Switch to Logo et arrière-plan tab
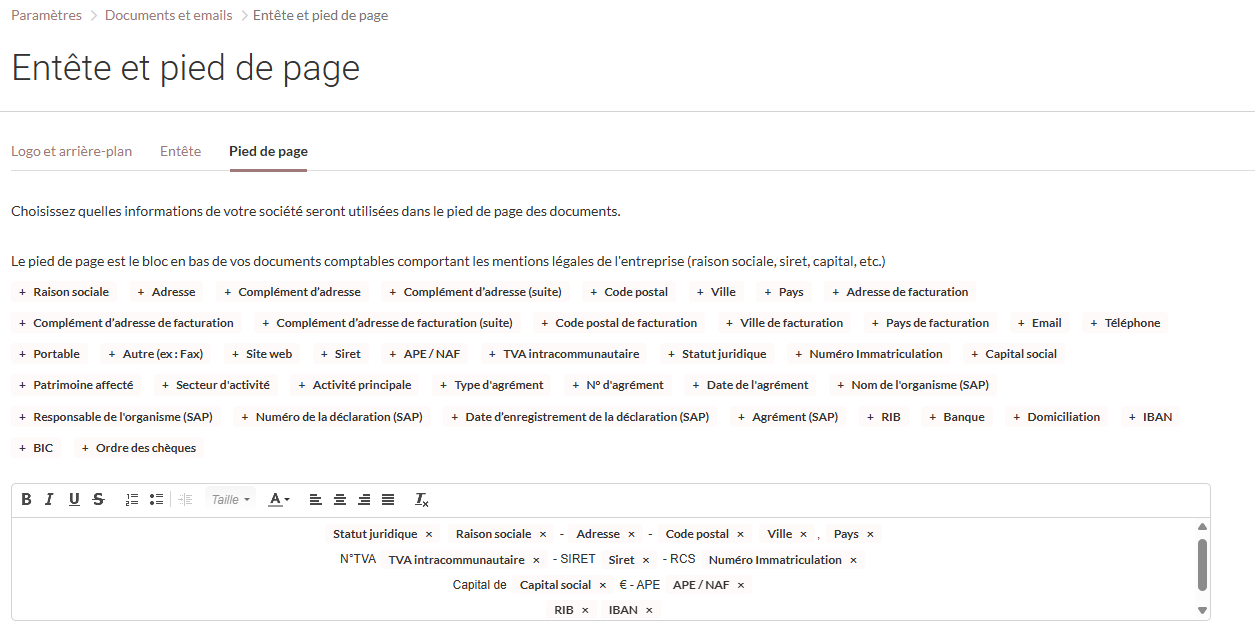Screen dimensions: 1255x635 point(71,151)
